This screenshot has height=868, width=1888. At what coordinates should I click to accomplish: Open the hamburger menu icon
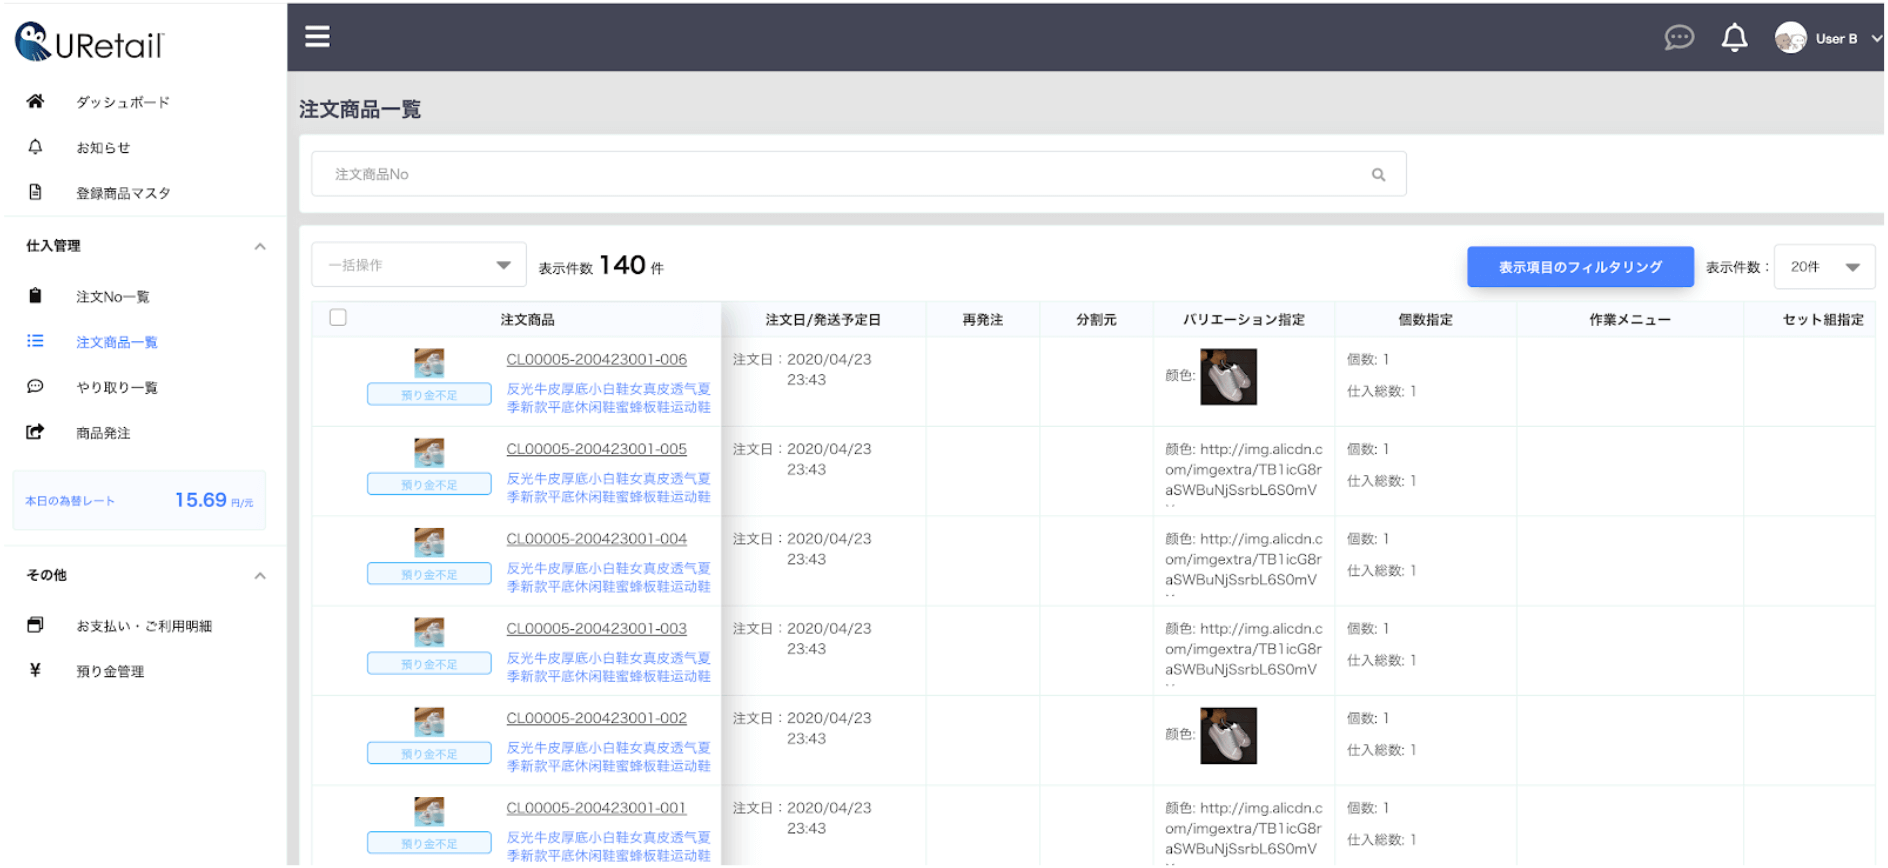point(317,37)
